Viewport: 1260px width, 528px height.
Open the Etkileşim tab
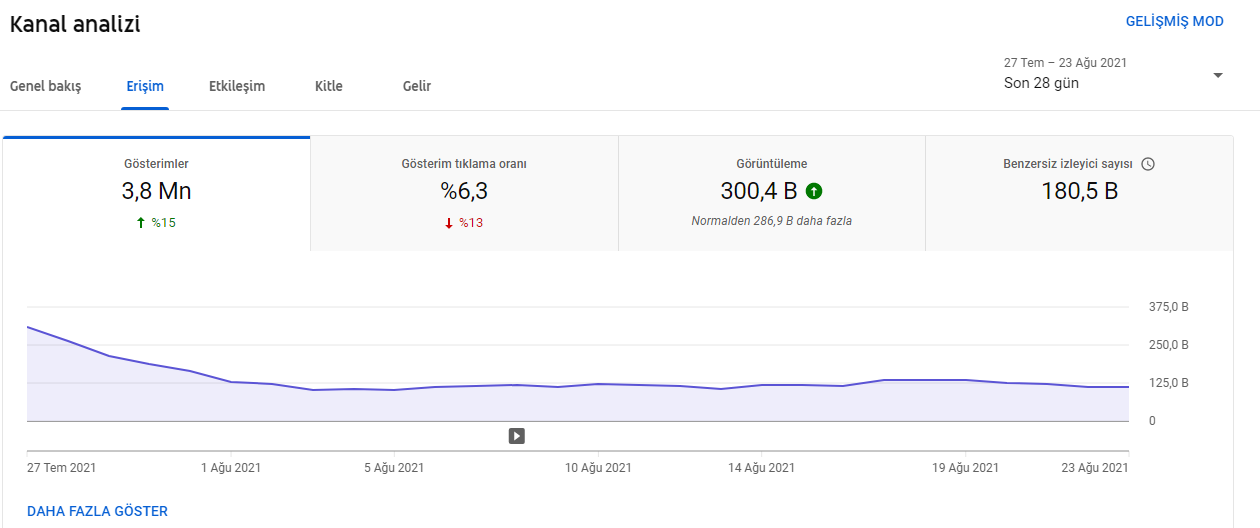[x=237, y=86]
